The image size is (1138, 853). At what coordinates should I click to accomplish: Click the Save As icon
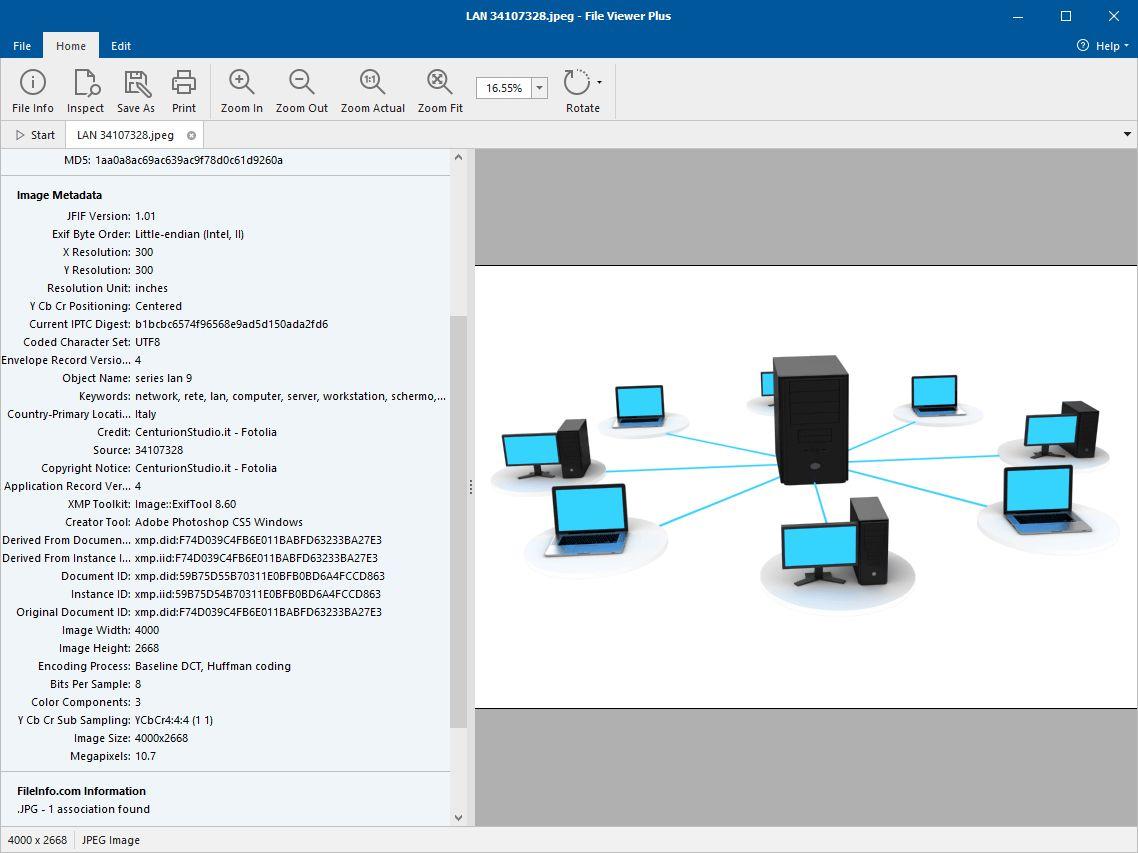136,83
